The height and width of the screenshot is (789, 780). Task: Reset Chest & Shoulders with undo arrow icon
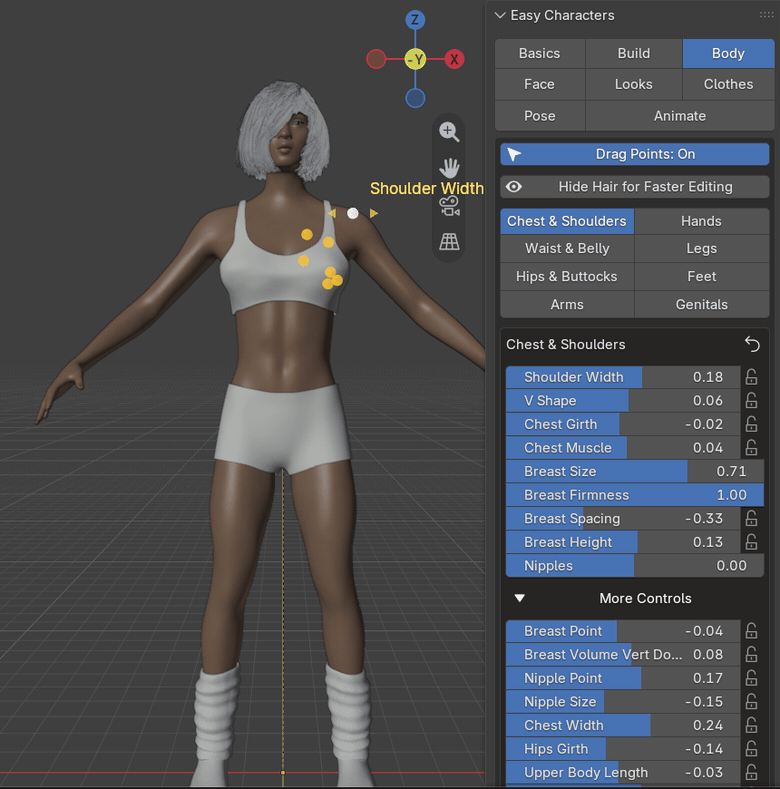coord(752,345)
